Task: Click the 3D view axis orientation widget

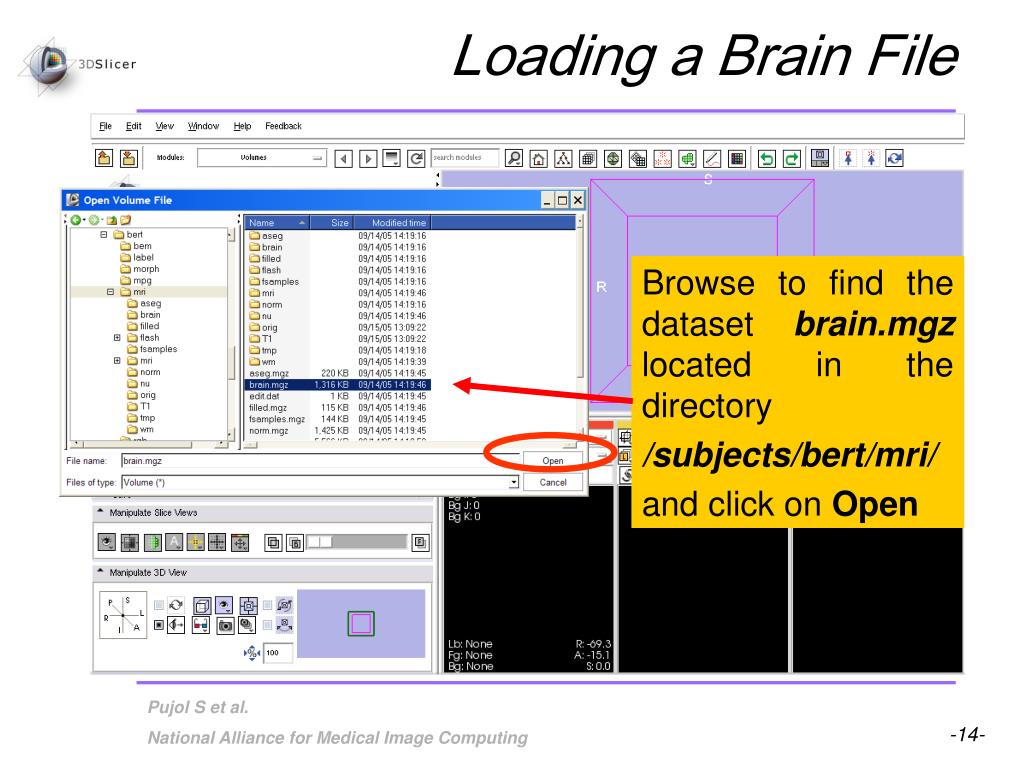Action: (x=123, y=615)
